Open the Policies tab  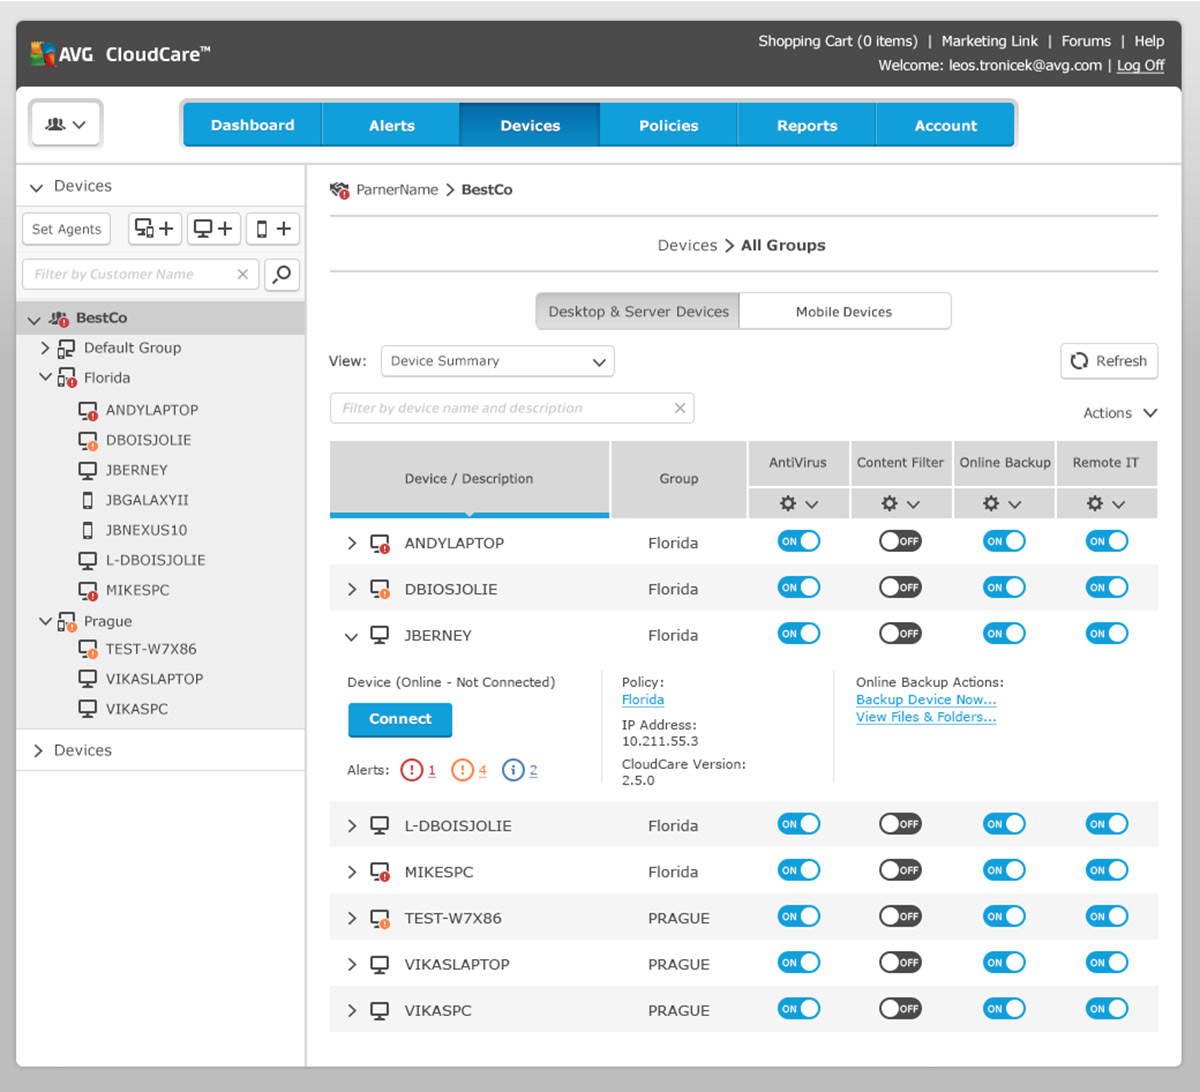[668, 125]
